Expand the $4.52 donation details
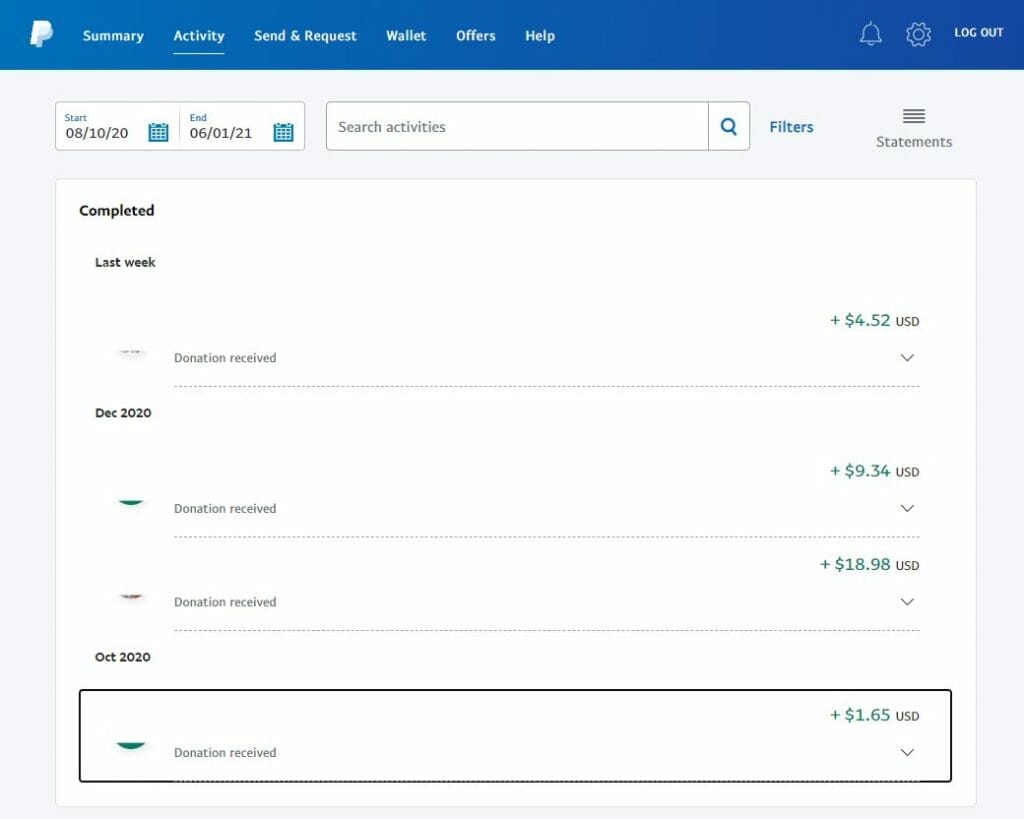 click(907, 357)
